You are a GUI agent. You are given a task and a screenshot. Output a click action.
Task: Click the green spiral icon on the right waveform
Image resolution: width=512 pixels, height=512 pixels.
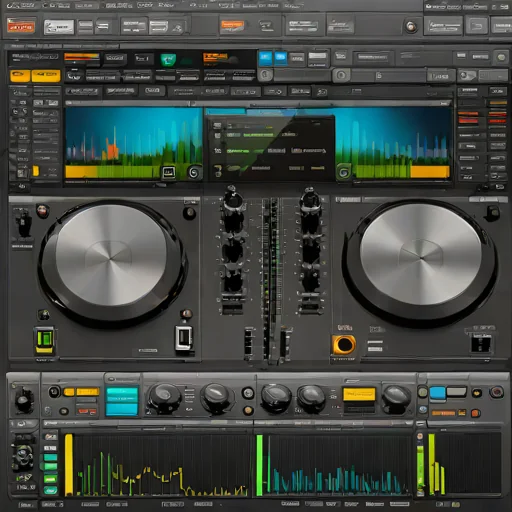343,172
